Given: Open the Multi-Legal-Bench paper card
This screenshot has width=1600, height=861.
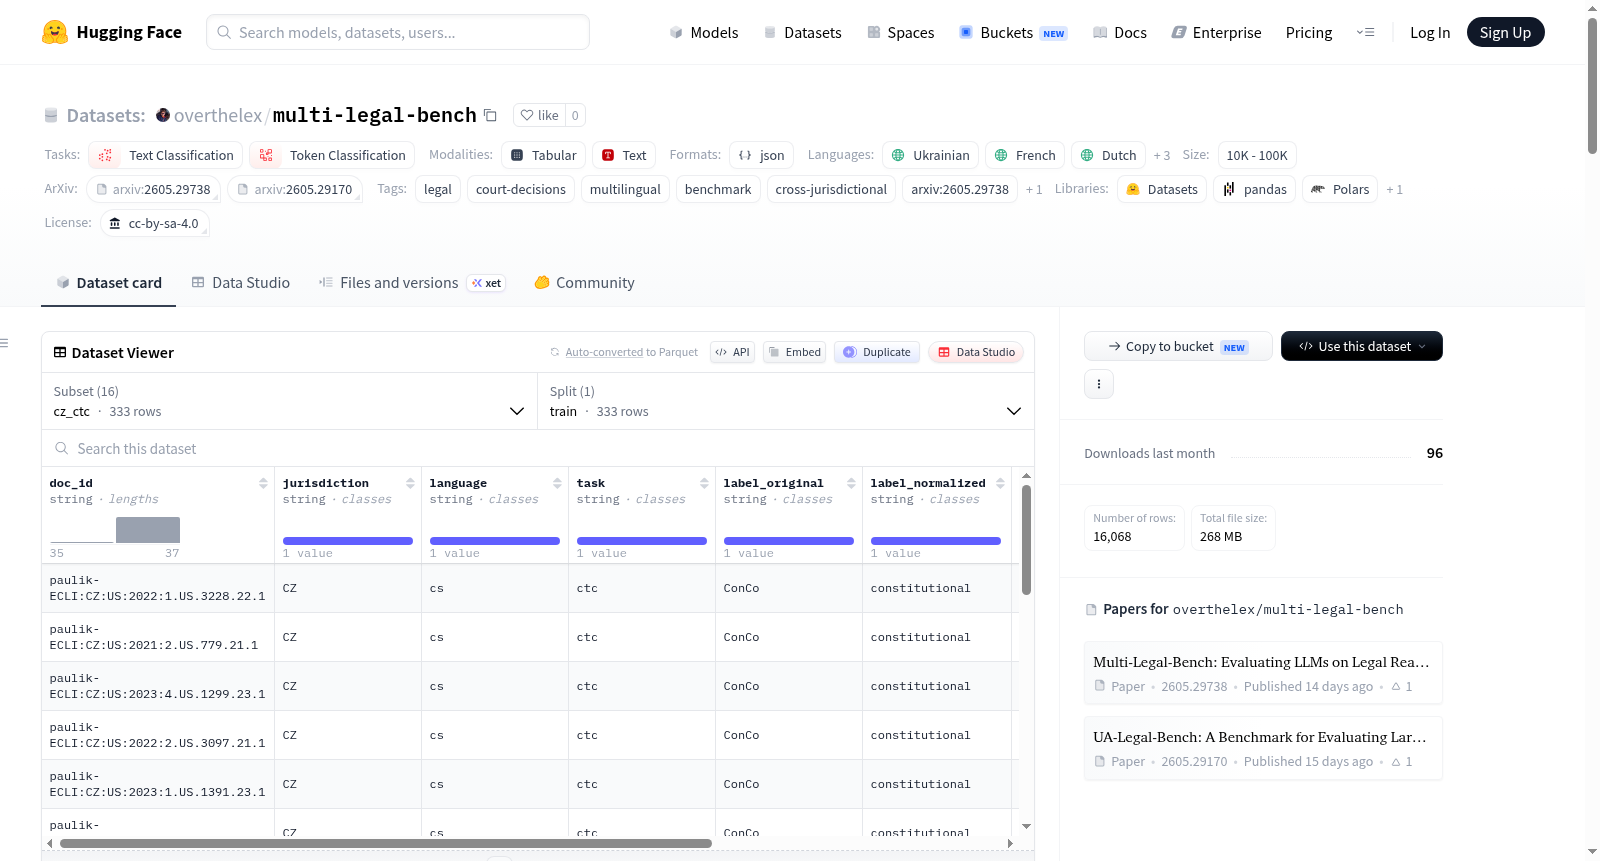Looking at the screenshot, I should [x=1263, y=674].
